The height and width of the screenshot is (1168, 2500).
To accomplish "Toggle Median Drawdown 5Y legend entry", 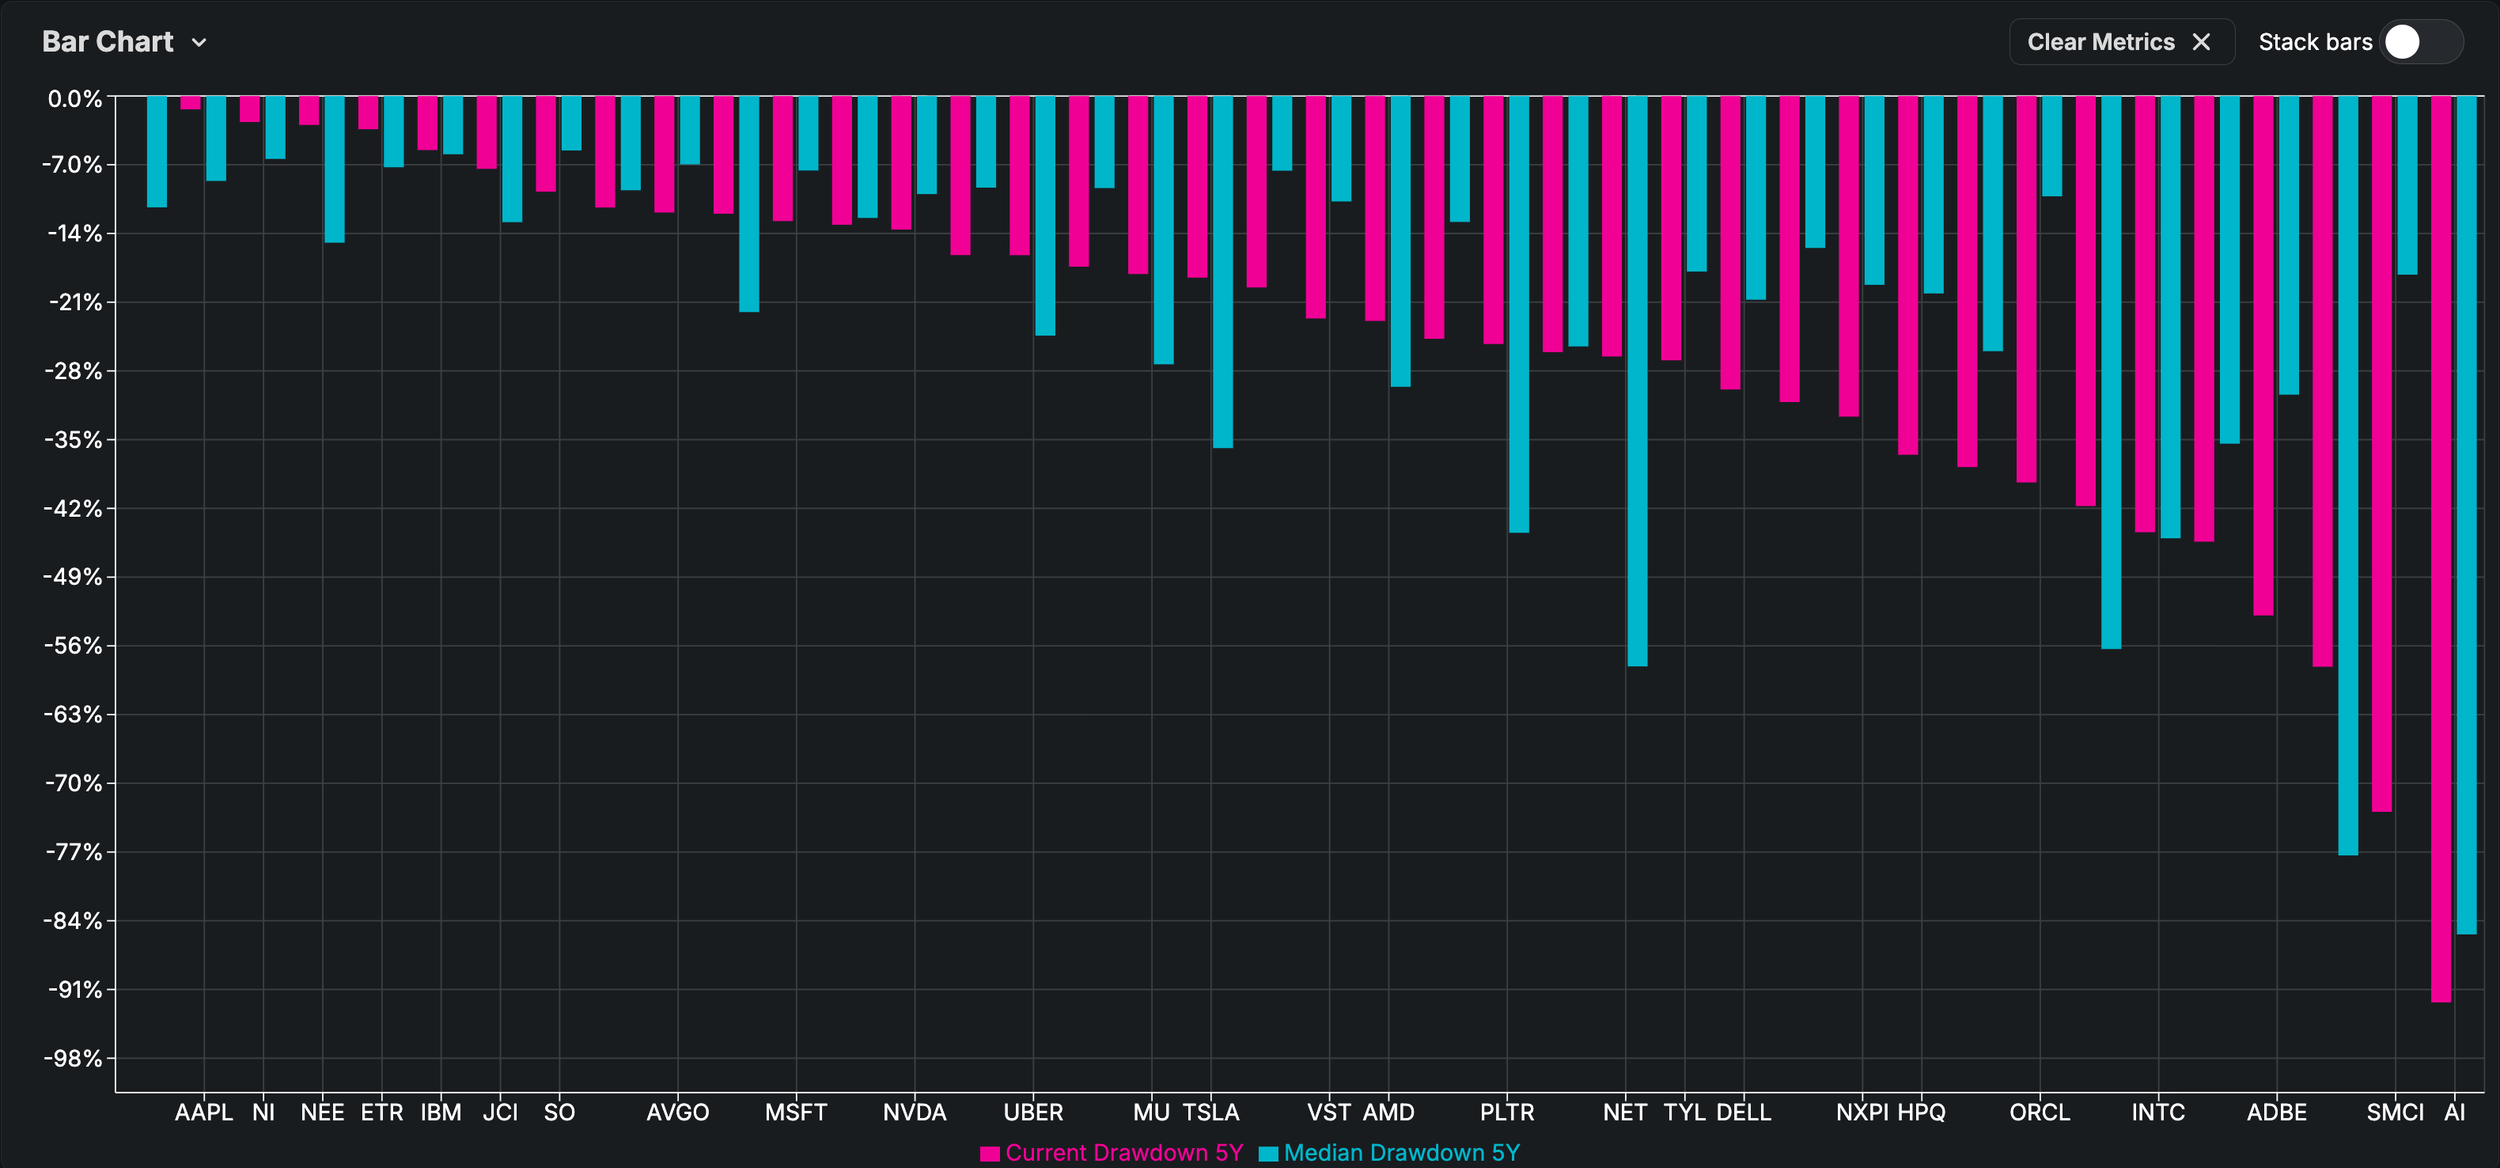I will [1400, 1152].
